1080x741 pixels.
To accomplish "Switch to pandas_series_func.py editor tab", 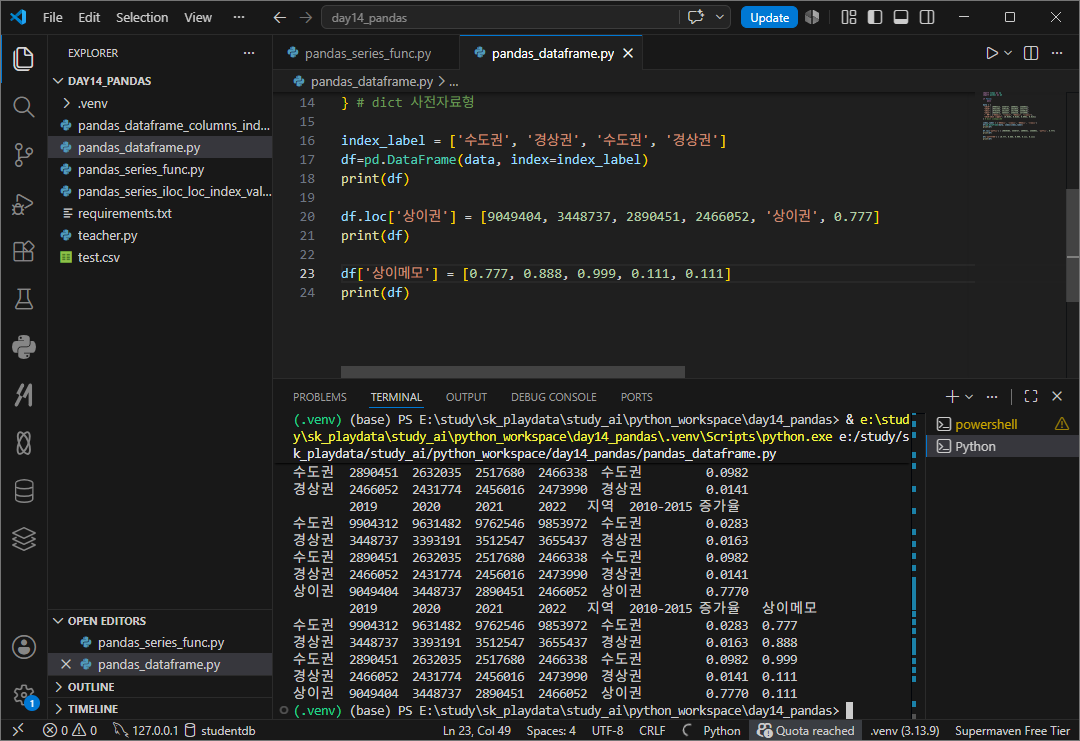I will (366, 53).
